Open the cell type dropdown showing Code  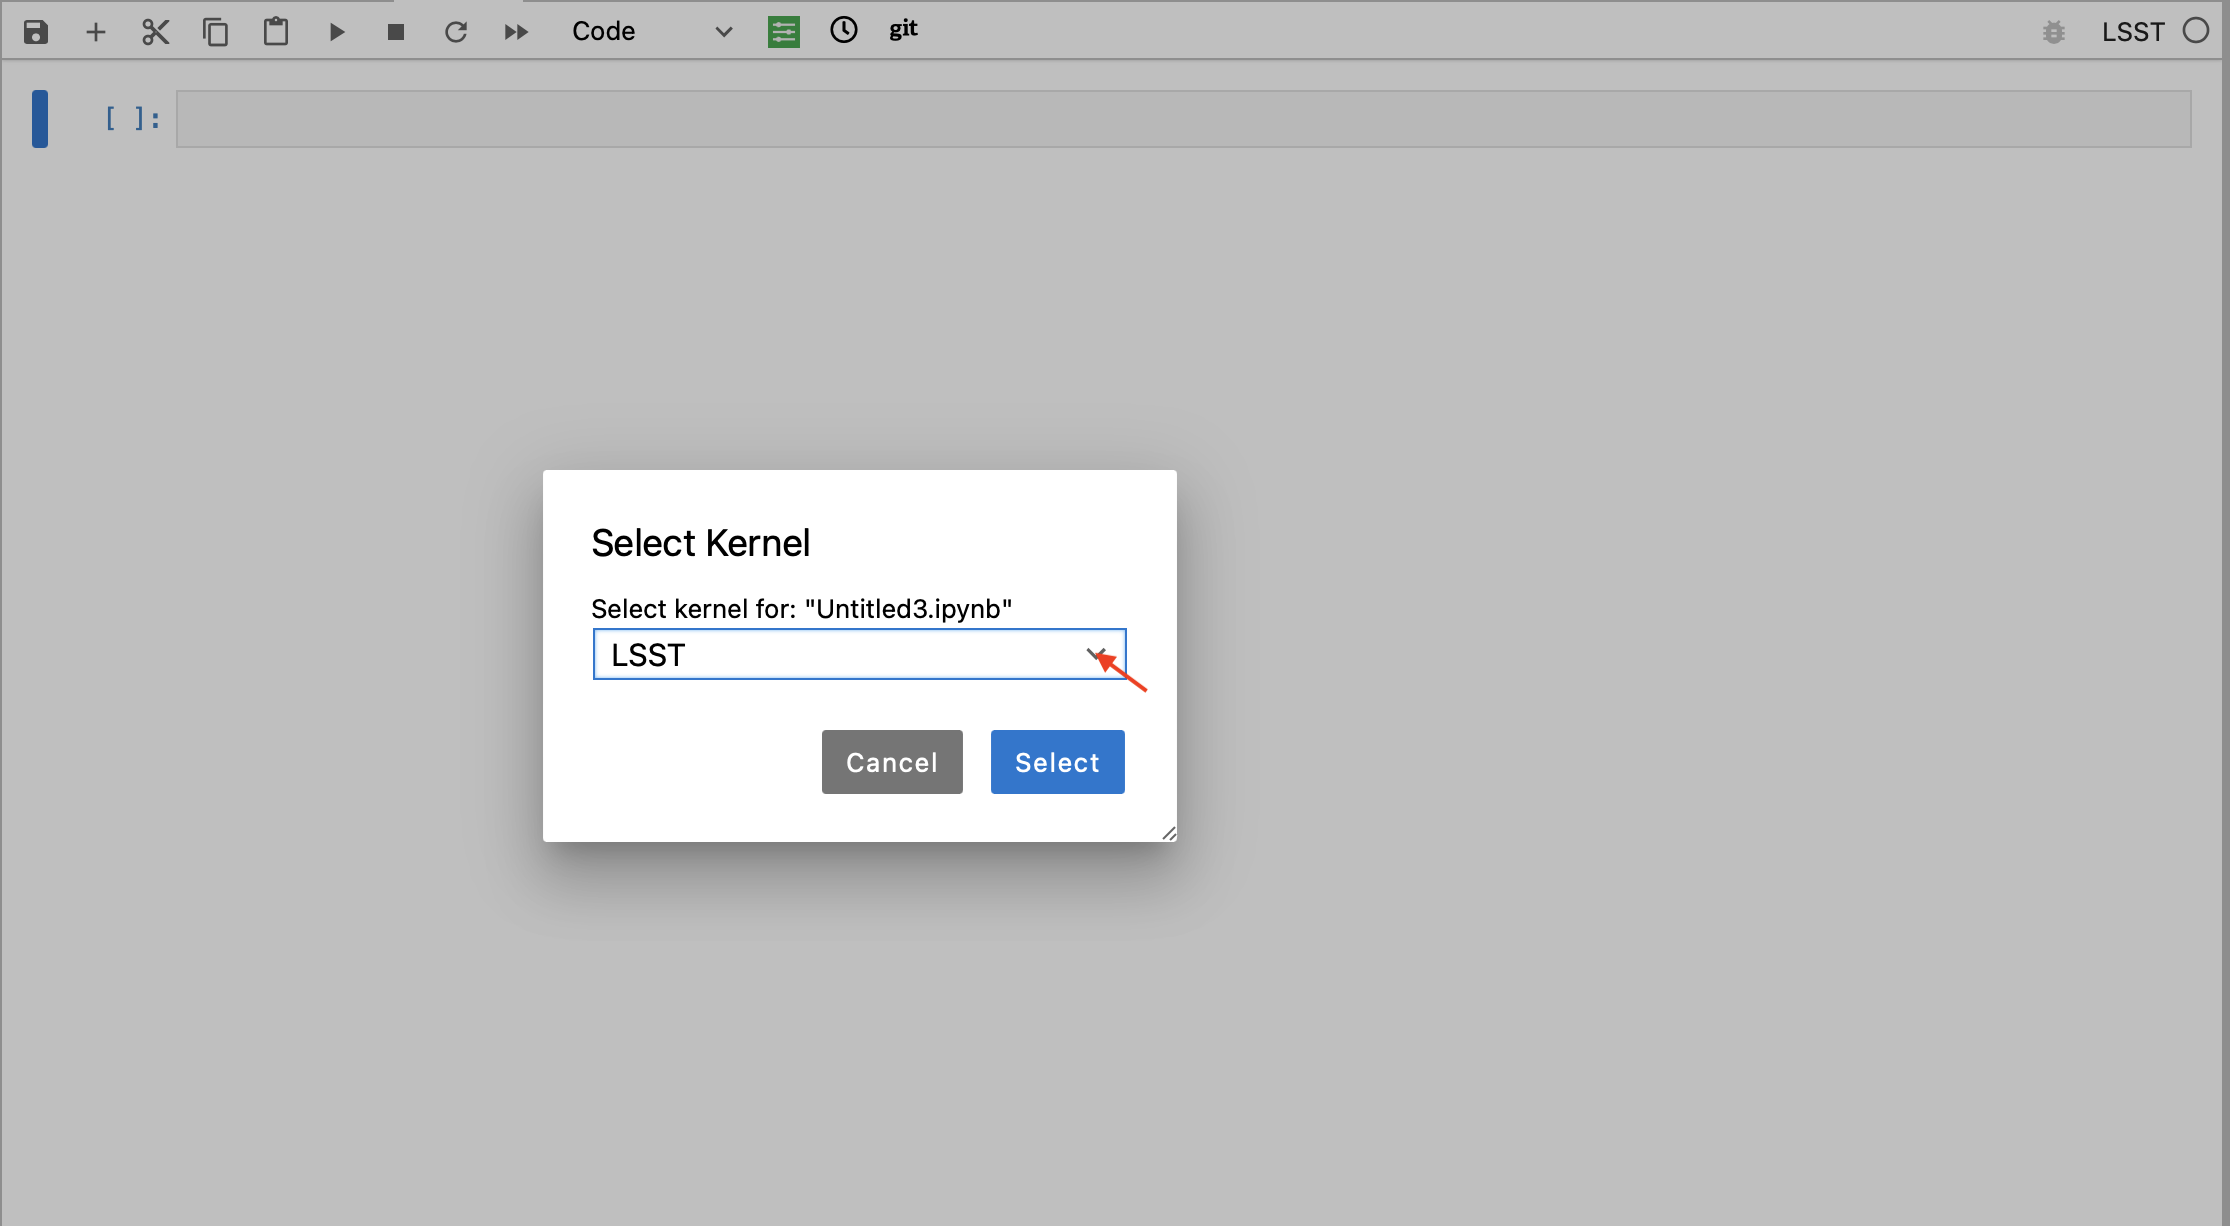(x=651, y=31)
